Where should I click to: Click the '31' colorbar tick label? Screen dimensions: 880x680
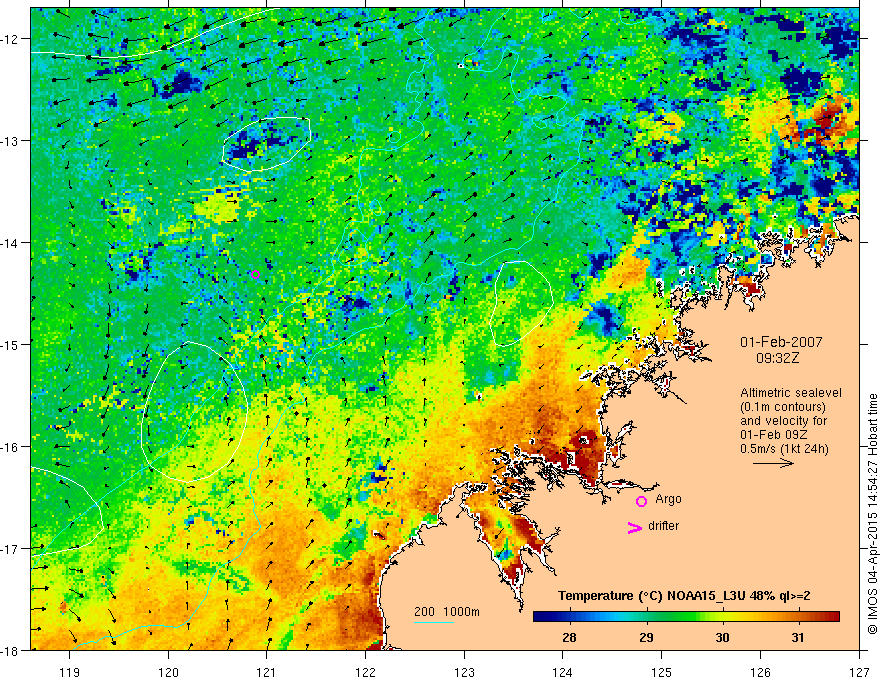[x=798, y=637]
